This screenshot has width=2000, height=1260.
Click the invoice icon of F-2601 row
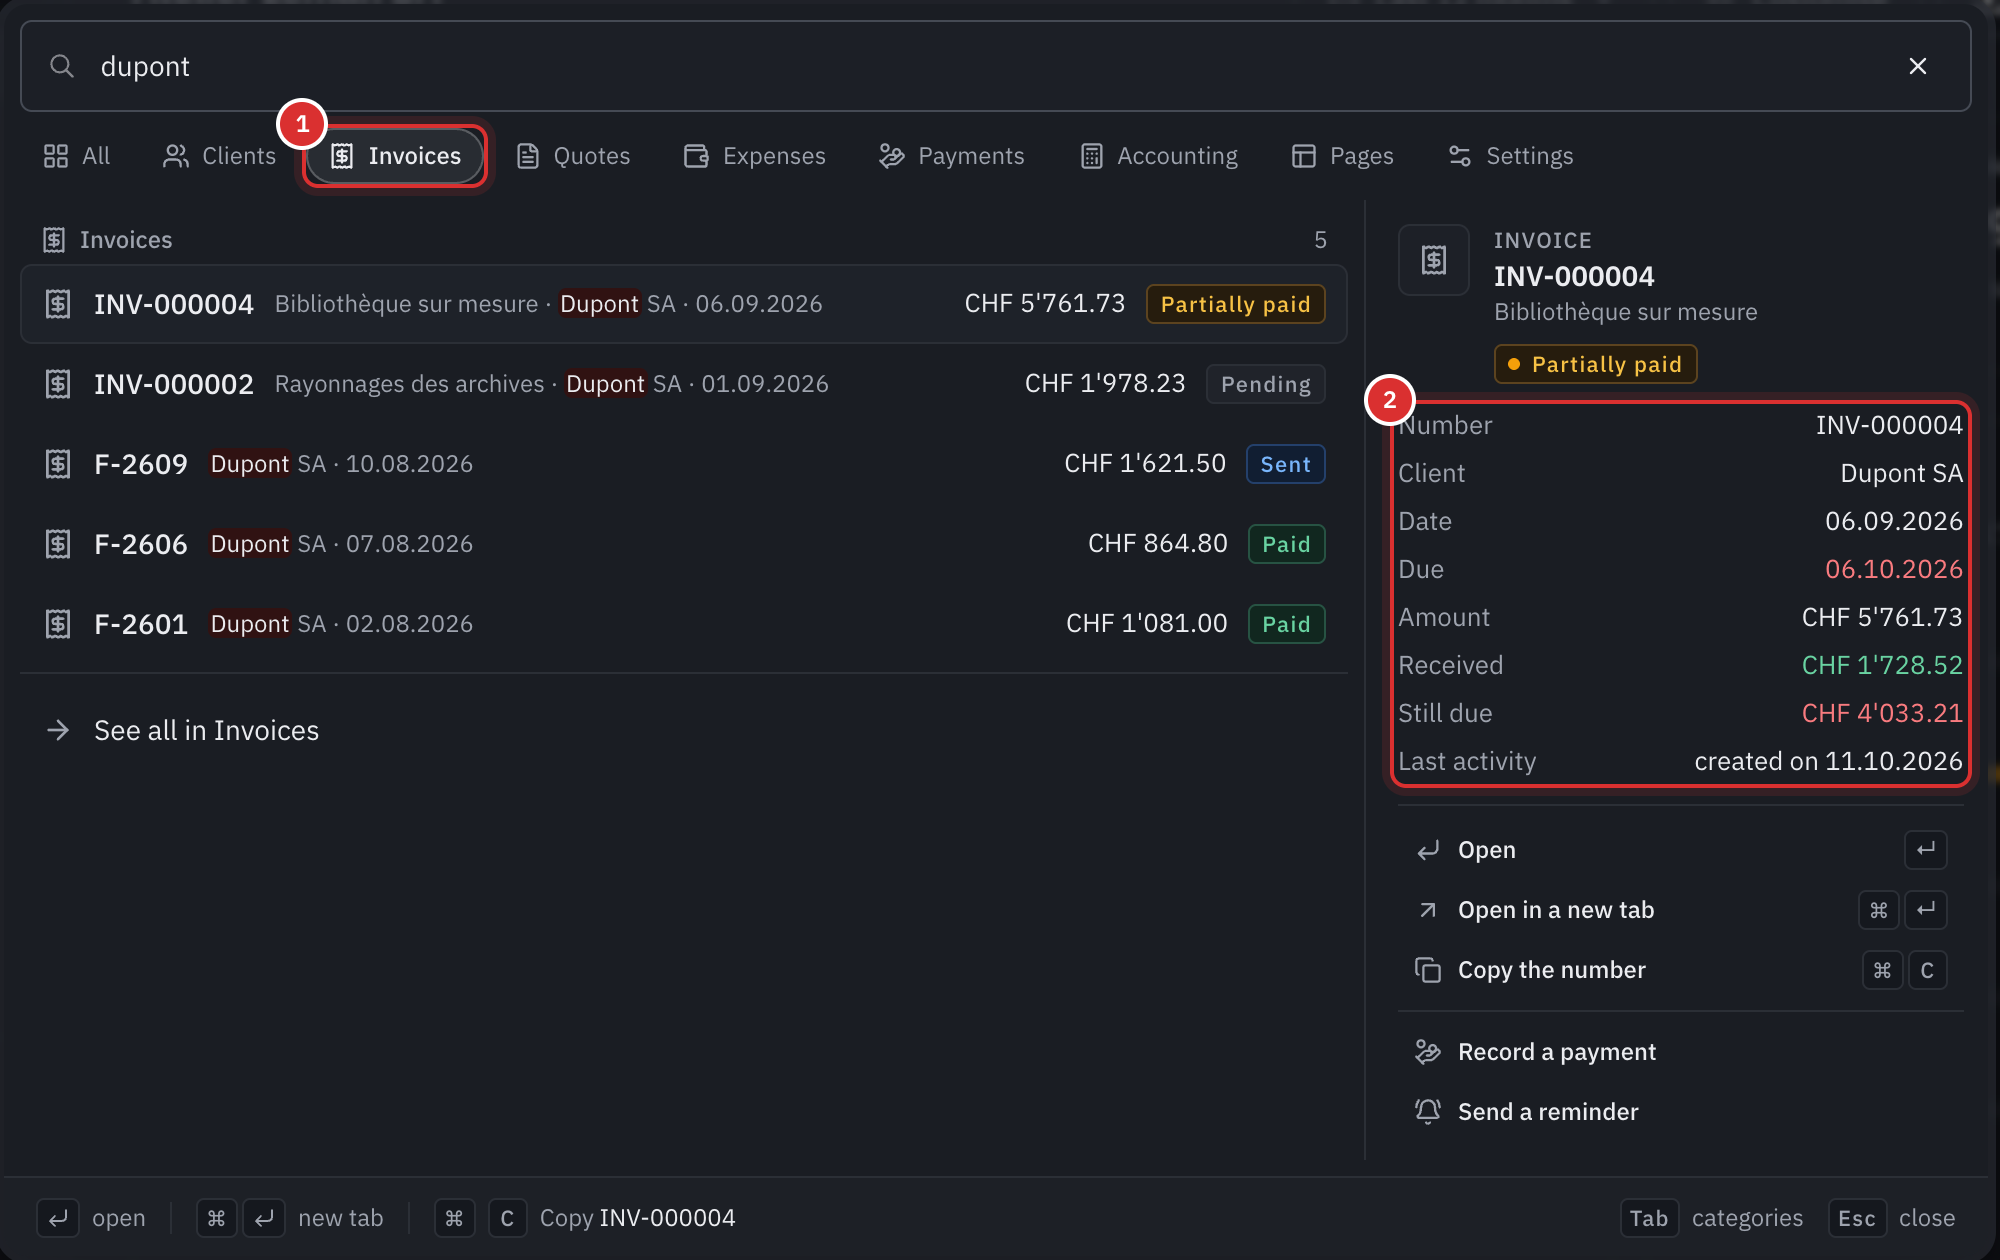point(58,624)
